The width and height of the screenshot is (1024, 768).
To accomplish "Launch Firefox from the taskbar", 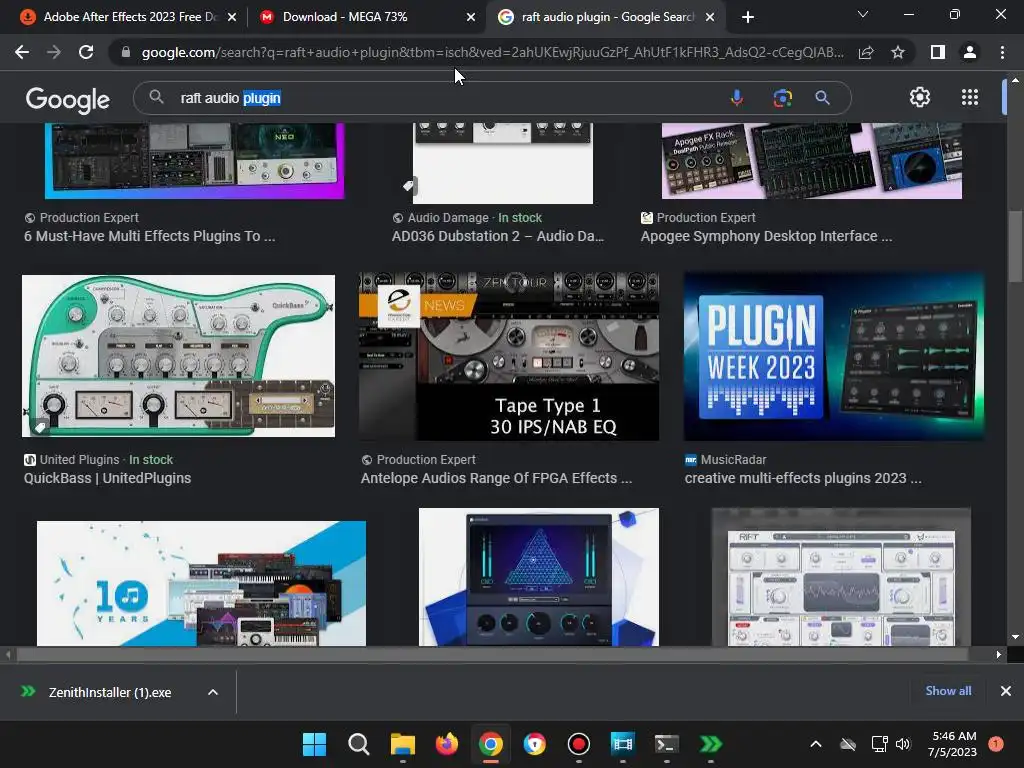I will [447, 744].
